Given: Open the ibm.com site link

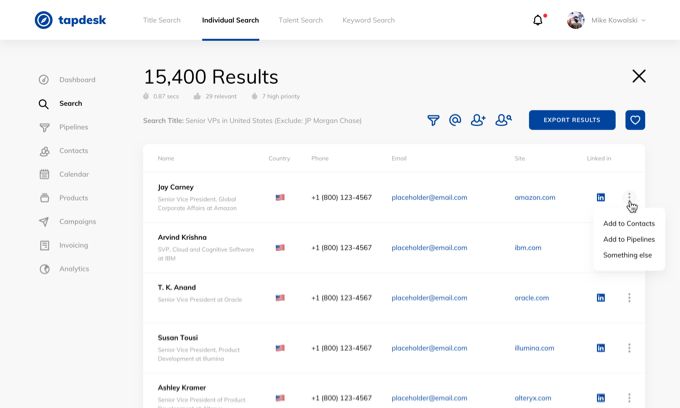Looking at the screenshot, I should click(528, 248).
